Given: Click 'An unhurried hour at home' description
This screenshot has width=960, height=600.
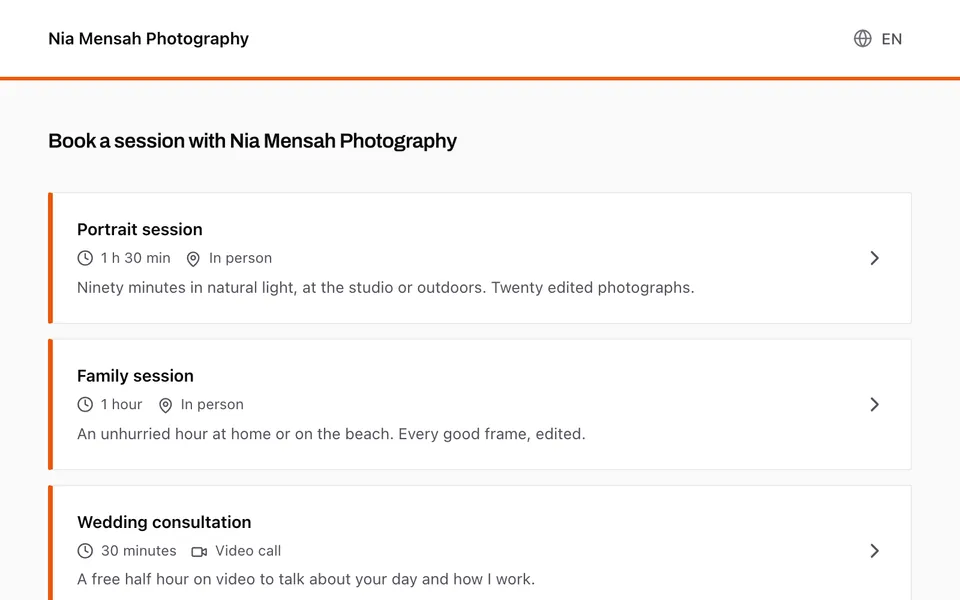Looking at the screenshot, I should [x=331, y=434].
